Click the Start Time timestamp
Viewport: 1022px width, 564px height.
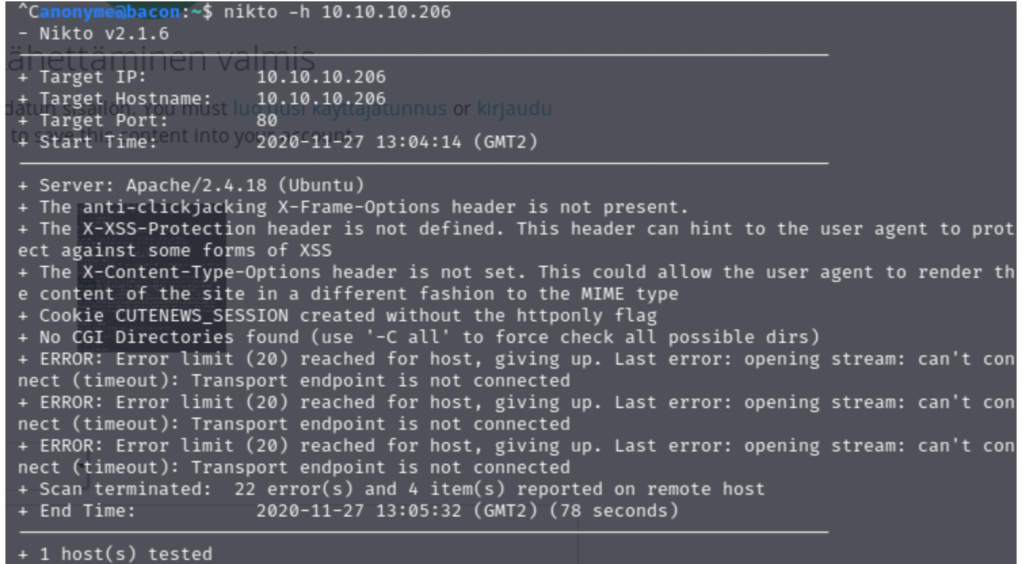pos(397,142)
